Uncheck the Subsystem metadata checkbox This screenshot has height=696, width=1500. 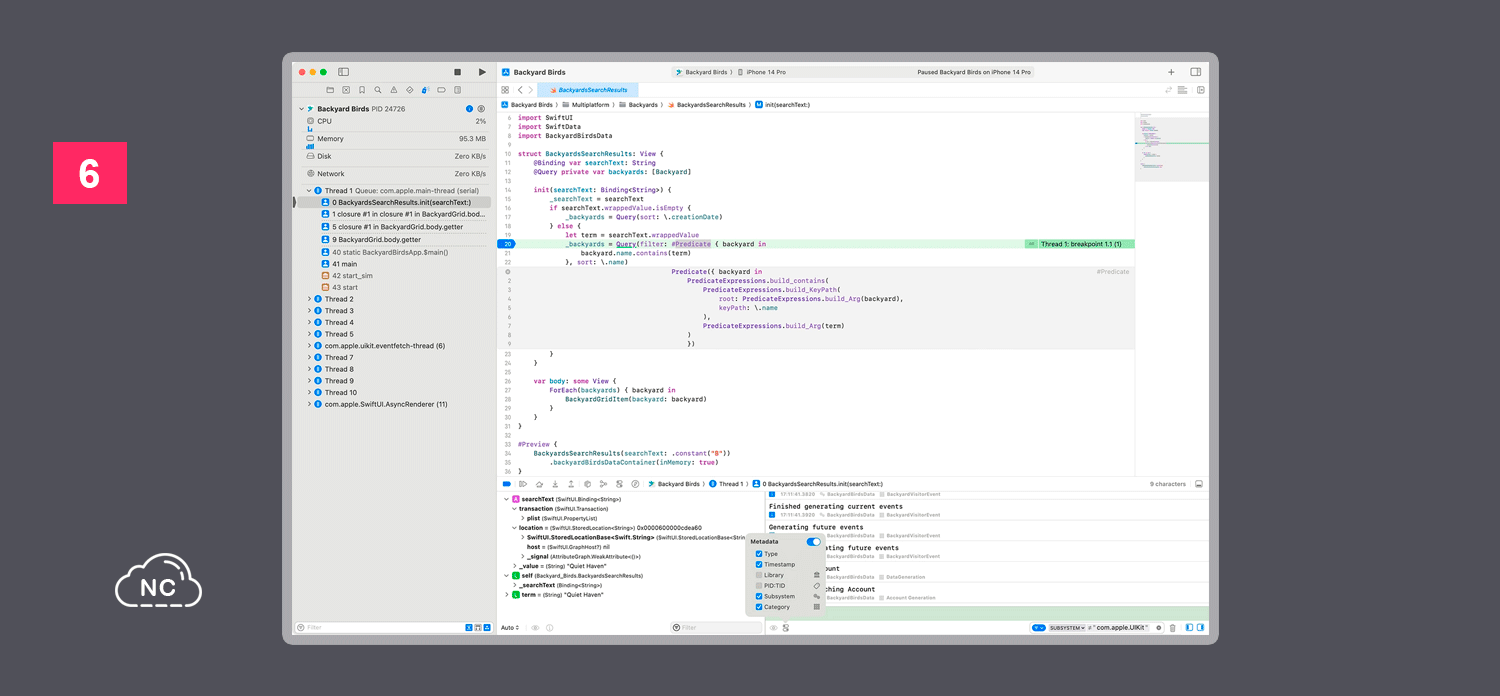point(759,597)
